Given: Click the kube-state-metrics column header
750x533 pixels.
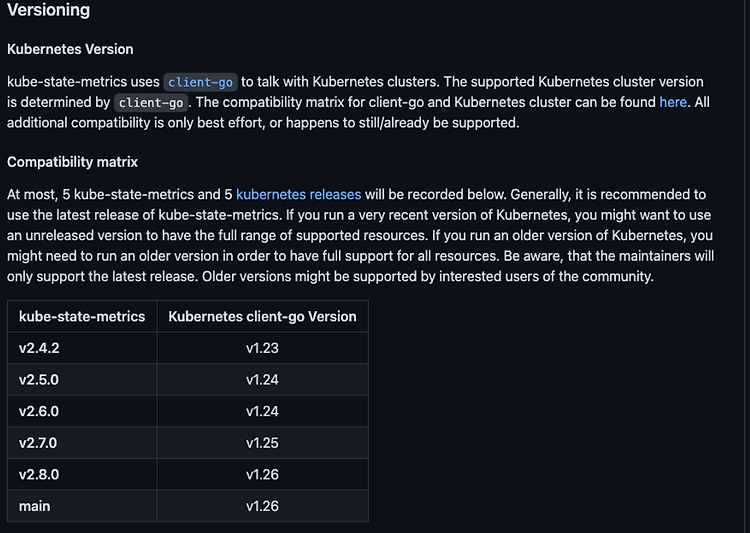Looking at the screenshot, I should tap(82, 316).
